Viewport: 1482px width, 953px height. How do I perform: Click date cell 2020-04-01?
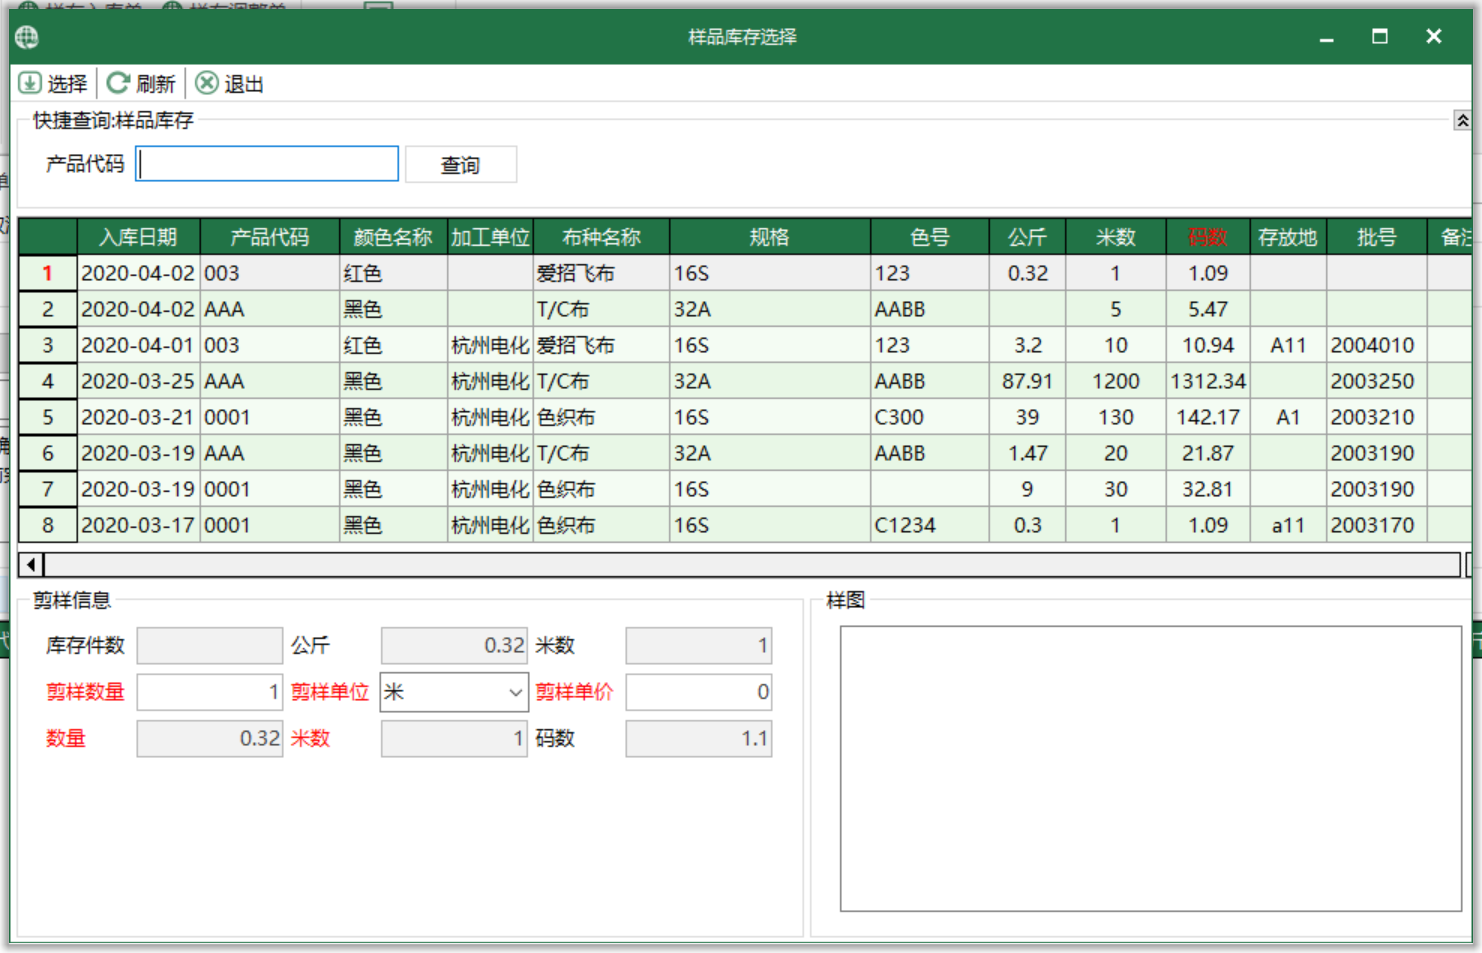point(139,345)
